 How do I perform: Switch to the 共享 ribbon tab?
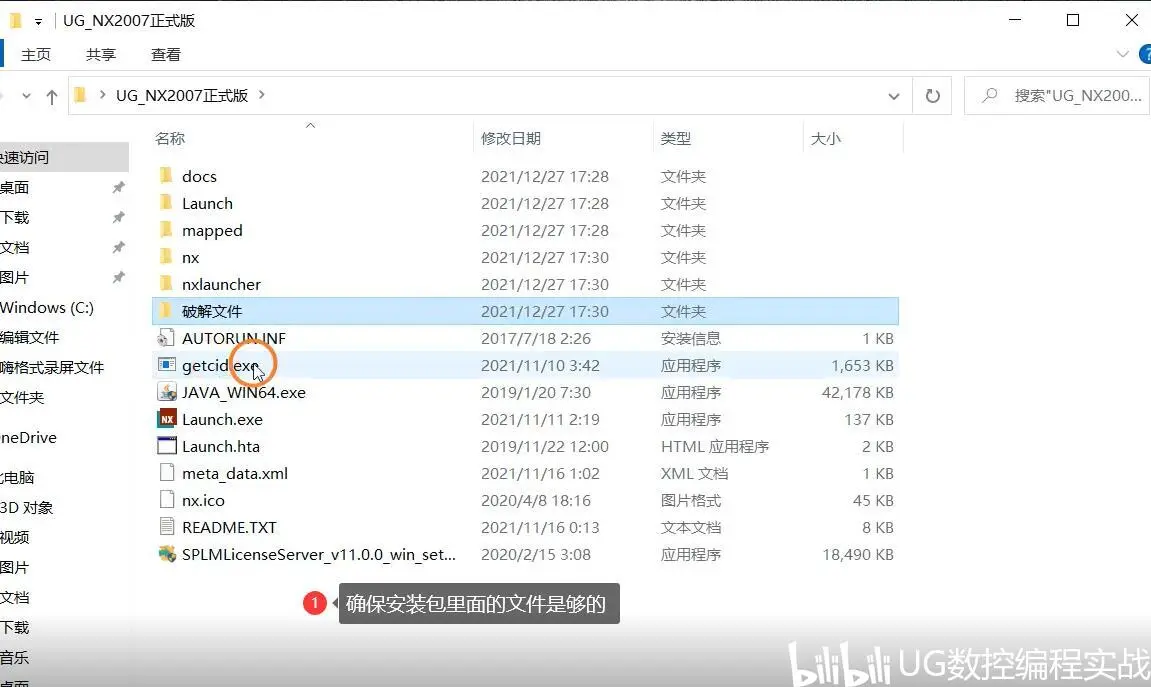click(x=101, y=54)
